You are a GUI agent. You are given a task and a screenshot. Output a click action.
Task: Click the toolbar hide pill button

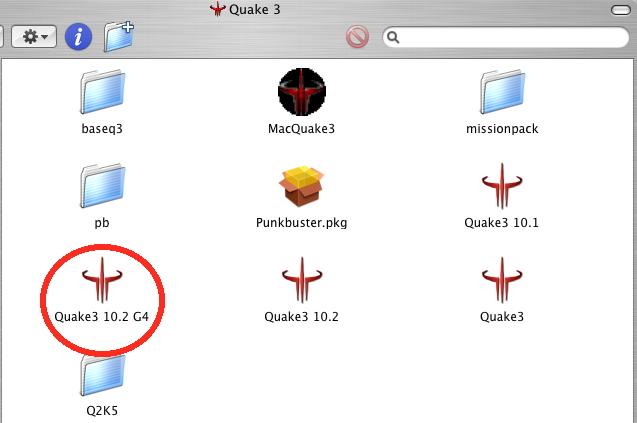tap(621, 10)
